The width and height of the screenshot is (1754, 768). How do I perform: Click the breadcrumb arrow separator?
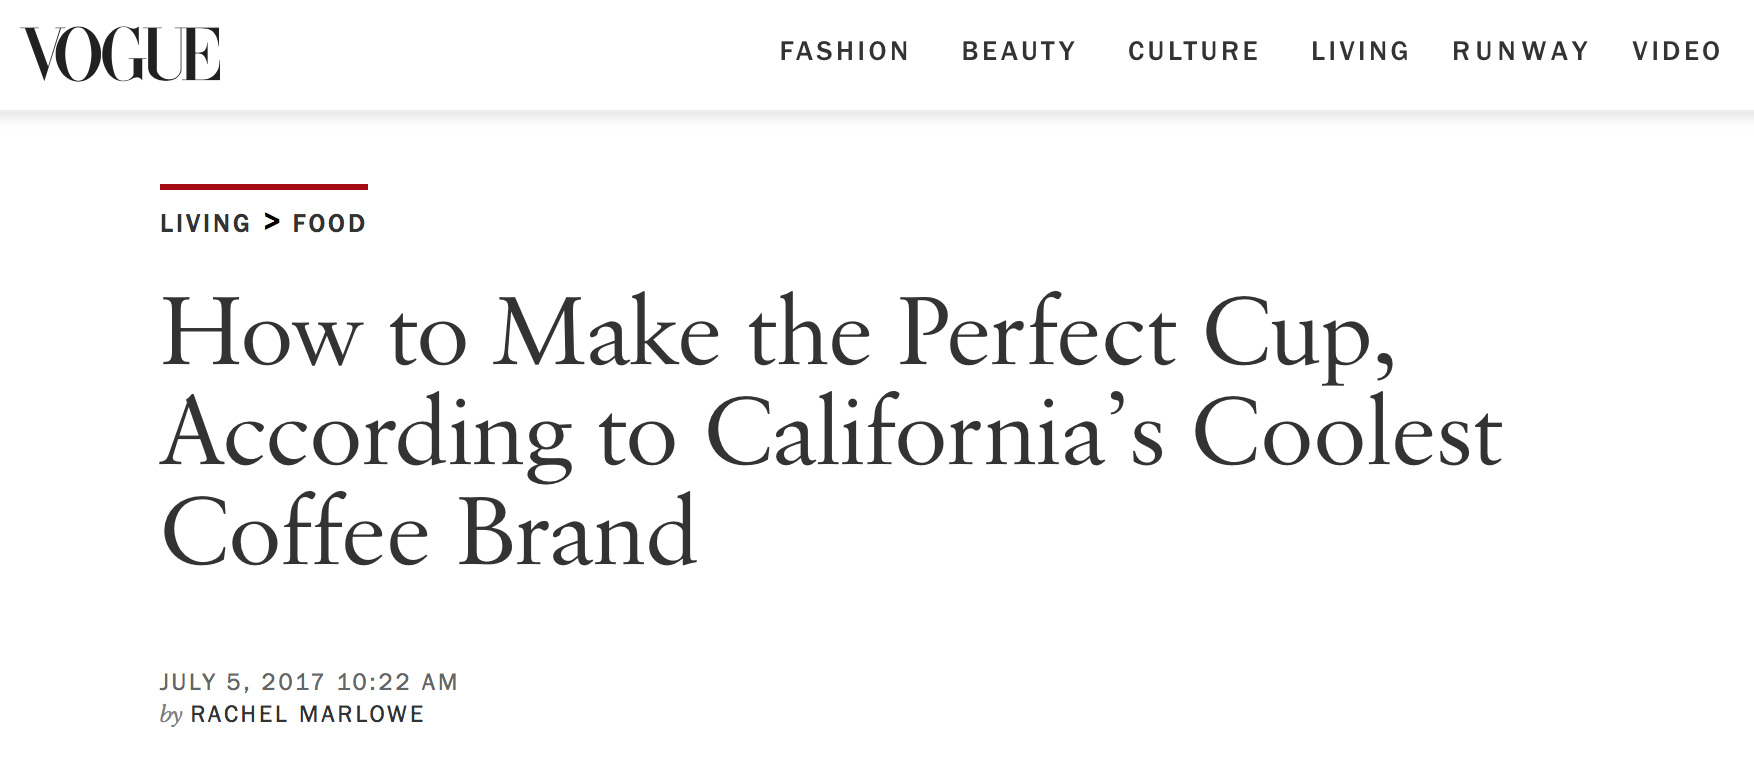tap(272, 222)
